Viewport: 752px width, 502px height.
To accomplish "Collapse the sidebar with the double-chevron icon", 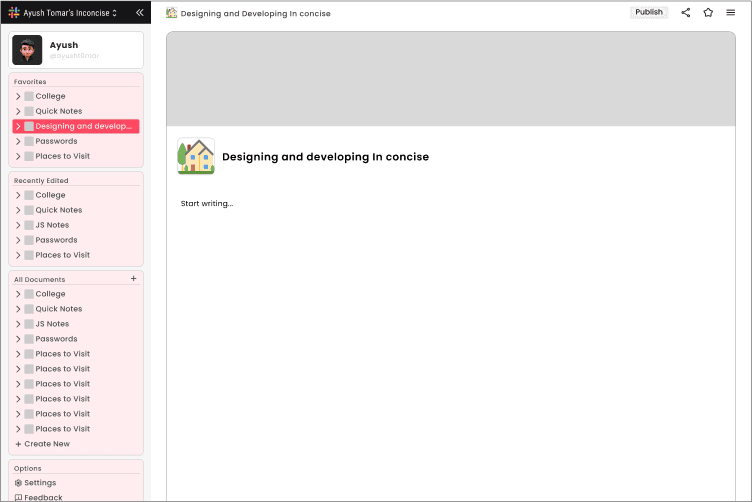I will tap(140, 12).
